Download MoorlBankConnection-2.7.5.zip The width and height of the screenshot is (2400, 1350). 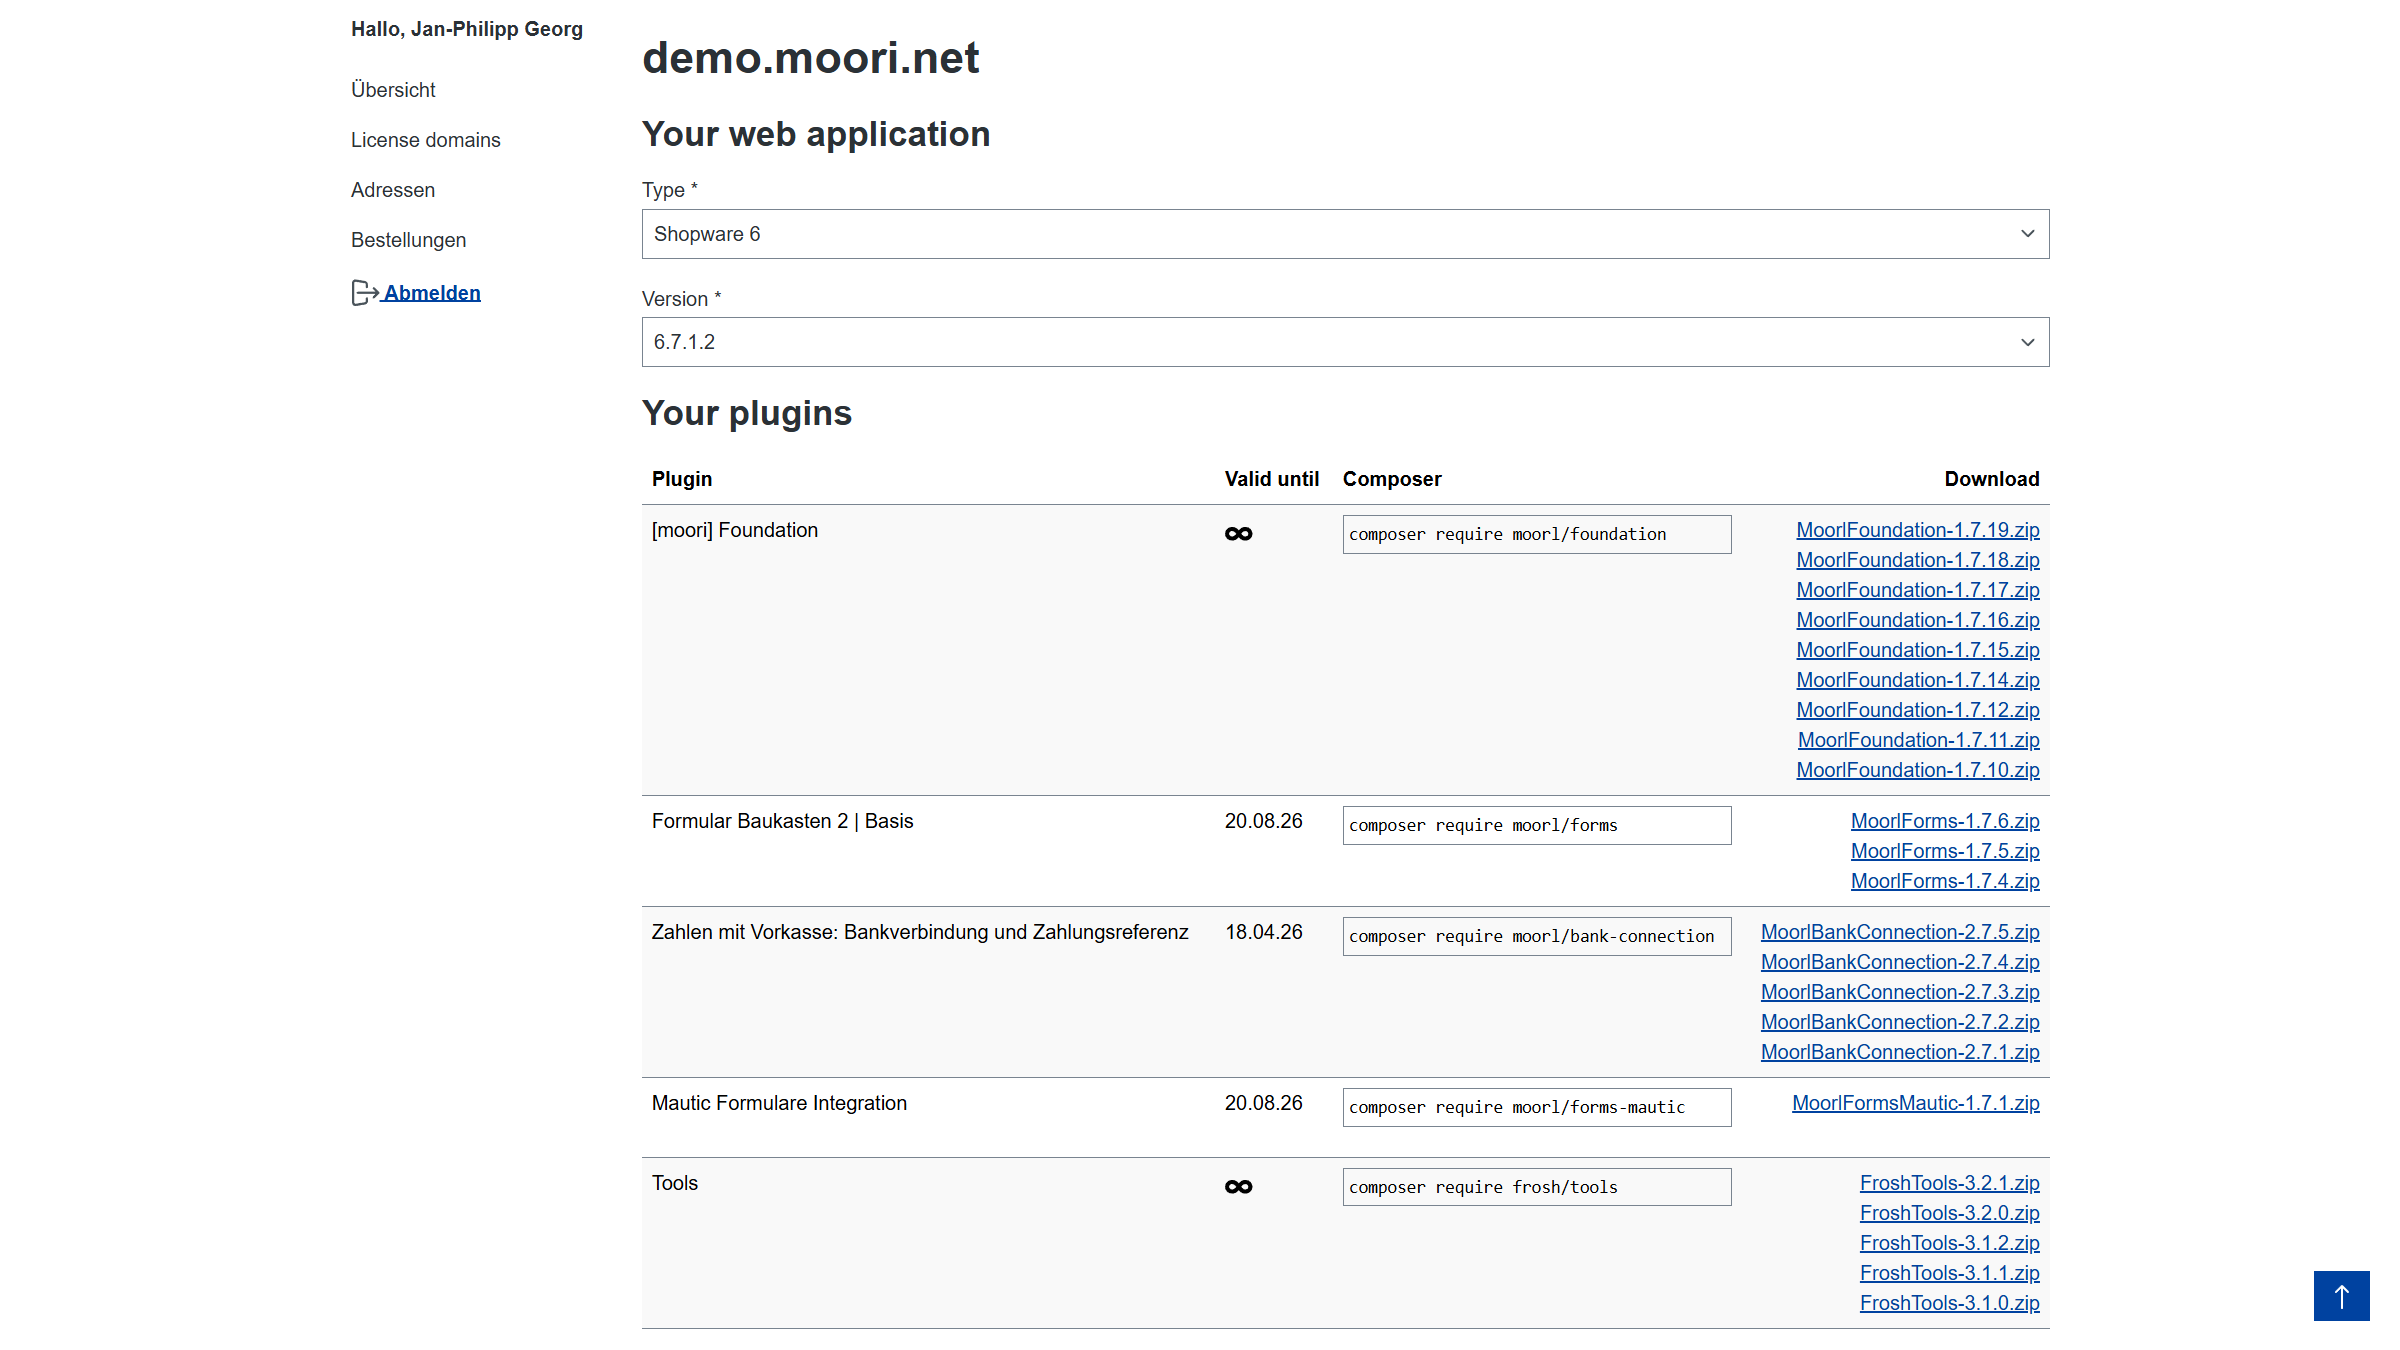[1900, 932]
